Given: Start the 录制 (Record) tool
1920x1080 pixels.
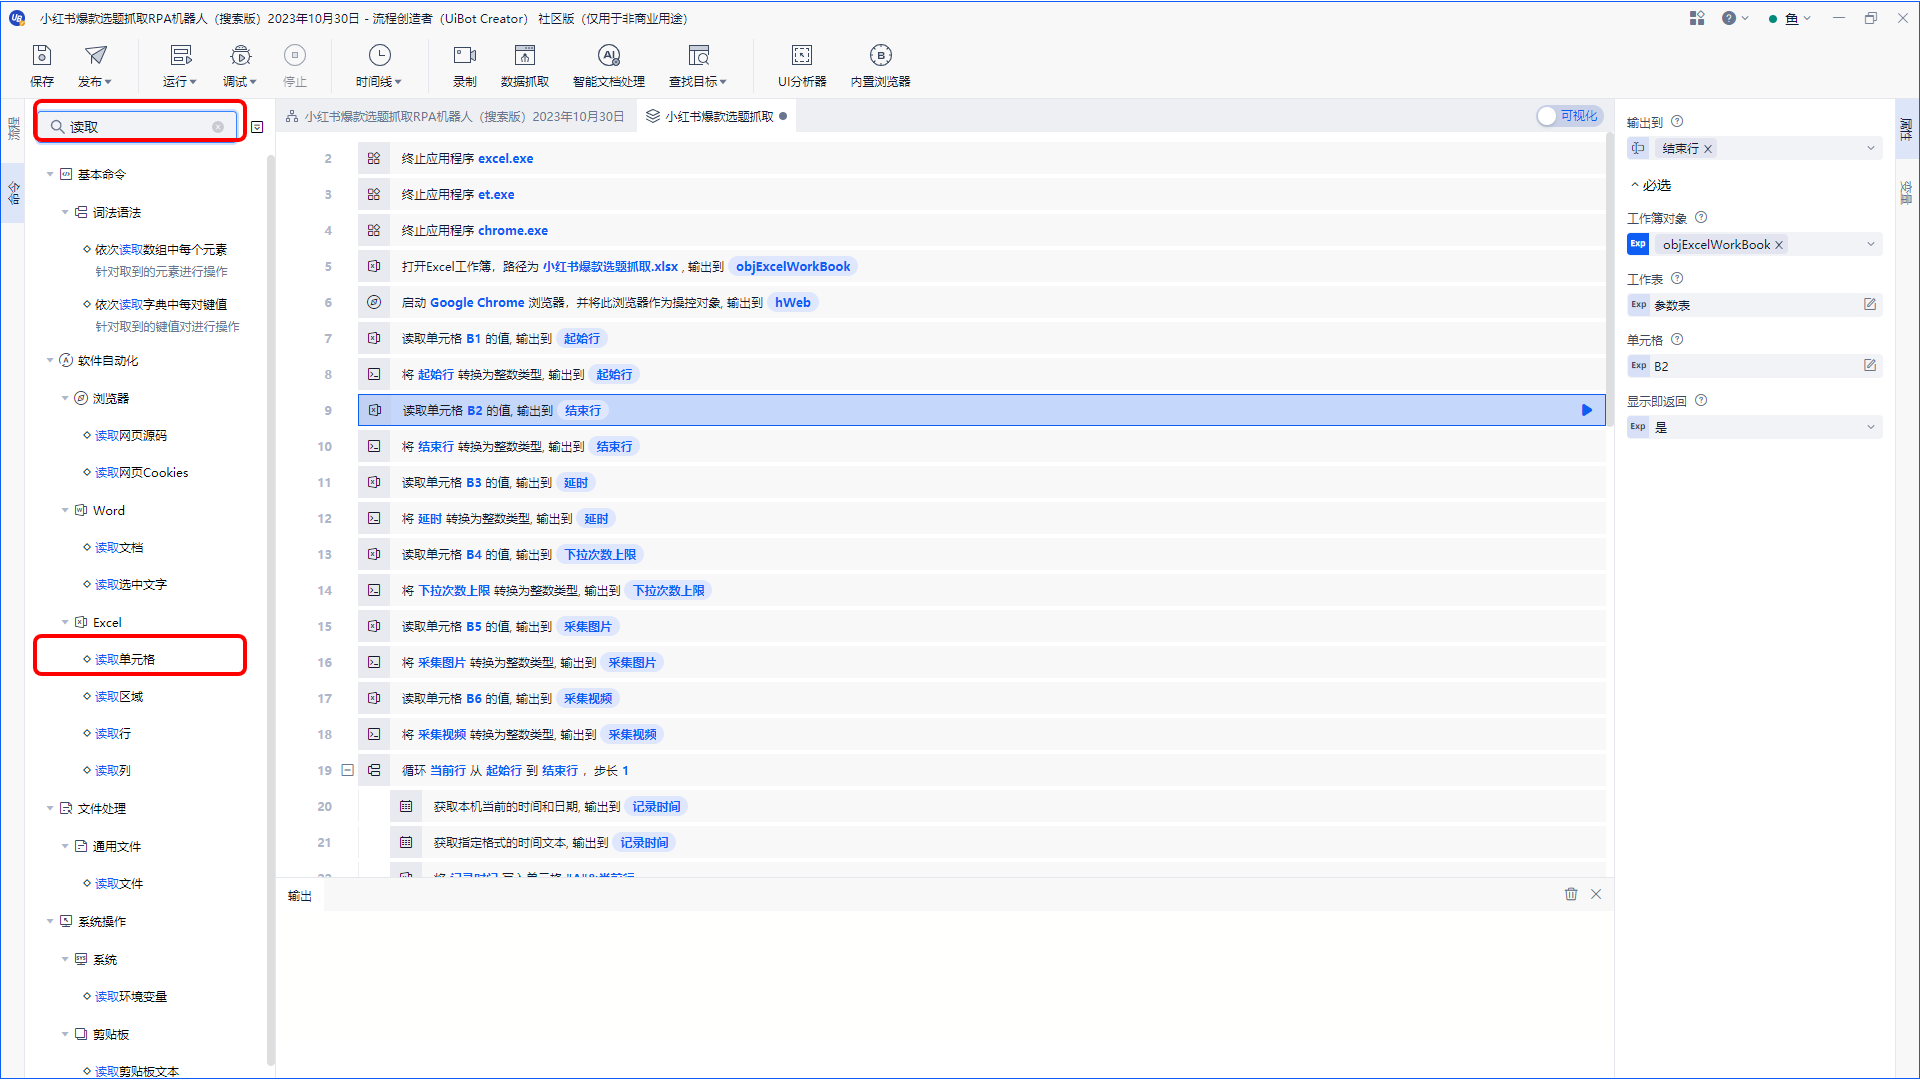Looking at the screenshot, I should pos(465,66).
